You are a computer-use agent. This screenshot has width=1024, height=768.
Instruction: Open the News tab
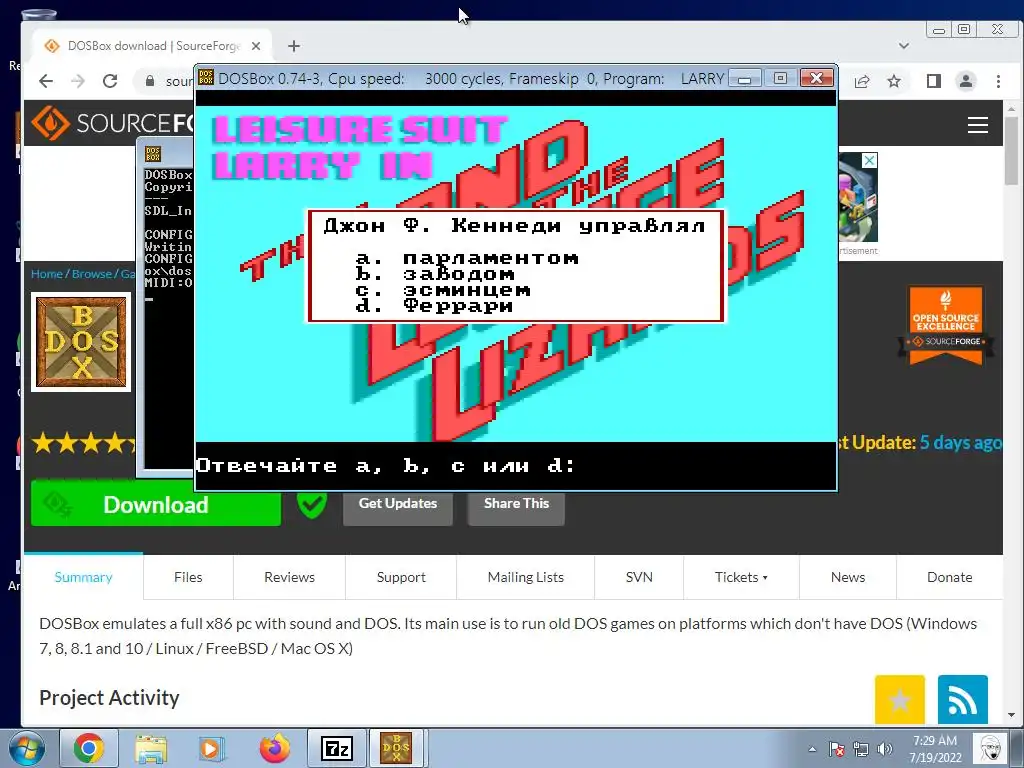tap(848, 577)
